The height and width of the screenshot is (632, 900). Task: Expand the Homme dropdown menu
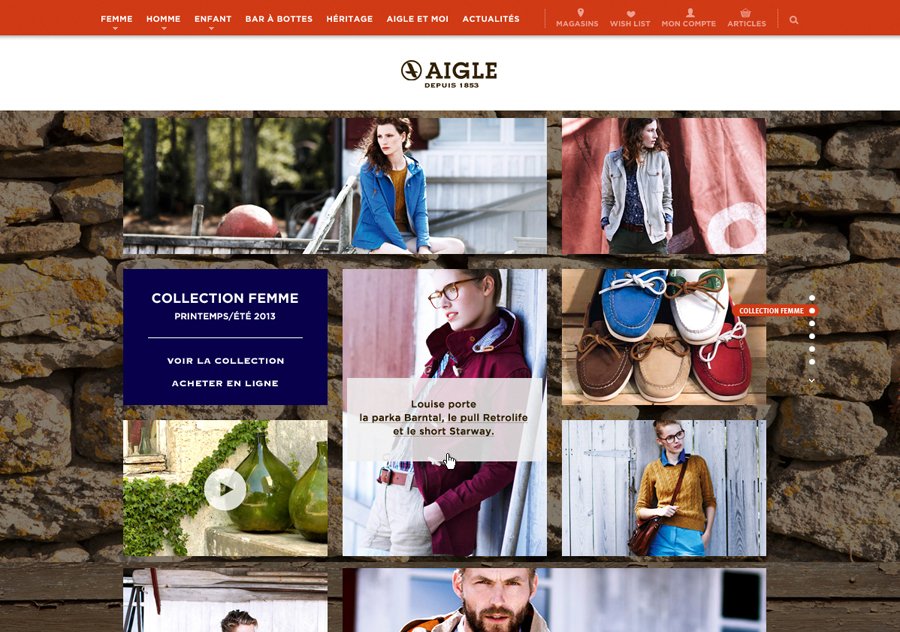(163, 20)
